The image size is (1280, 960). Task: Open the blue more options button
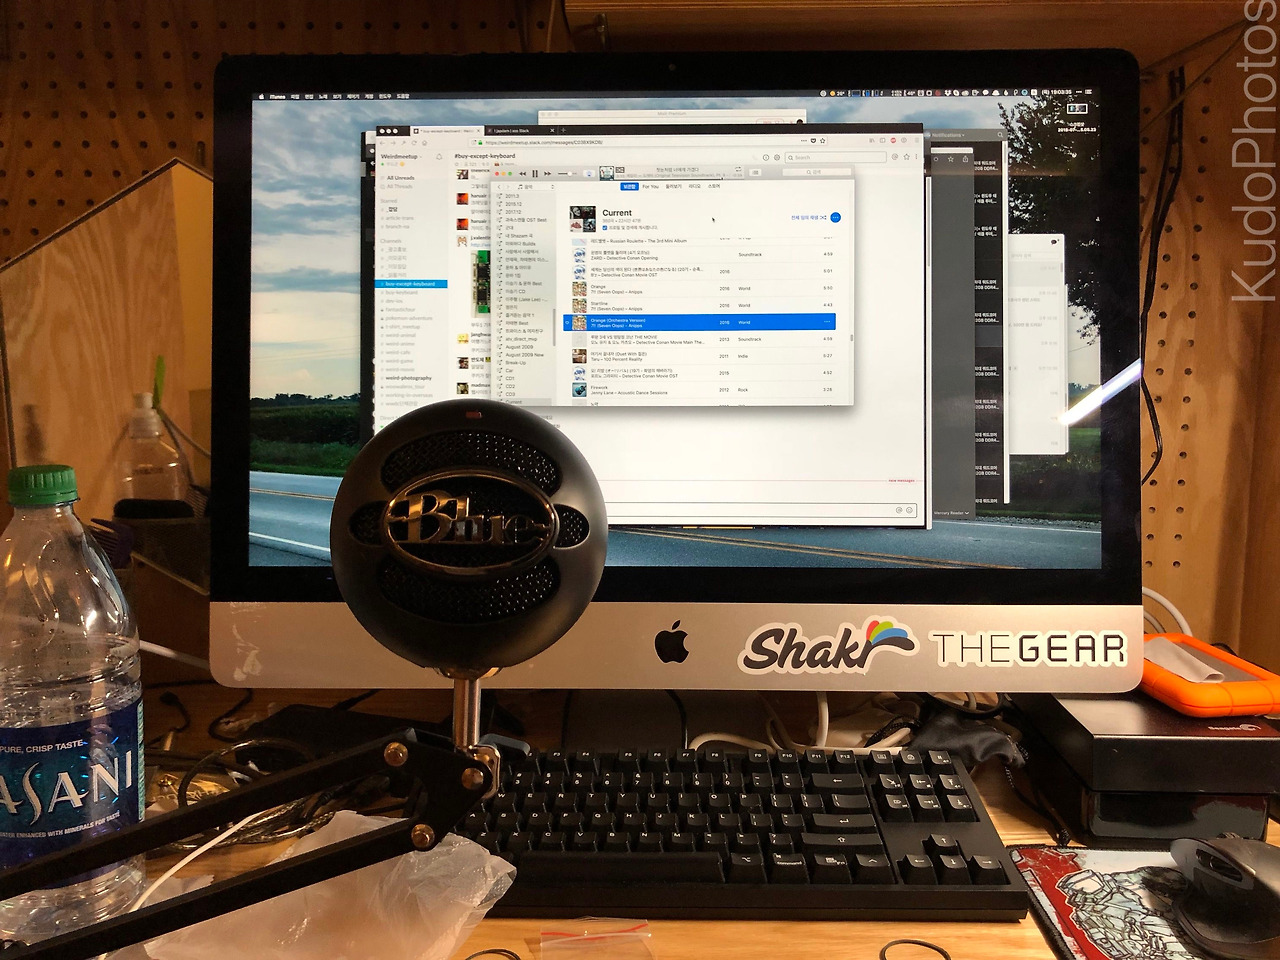[x=836, y=217]
